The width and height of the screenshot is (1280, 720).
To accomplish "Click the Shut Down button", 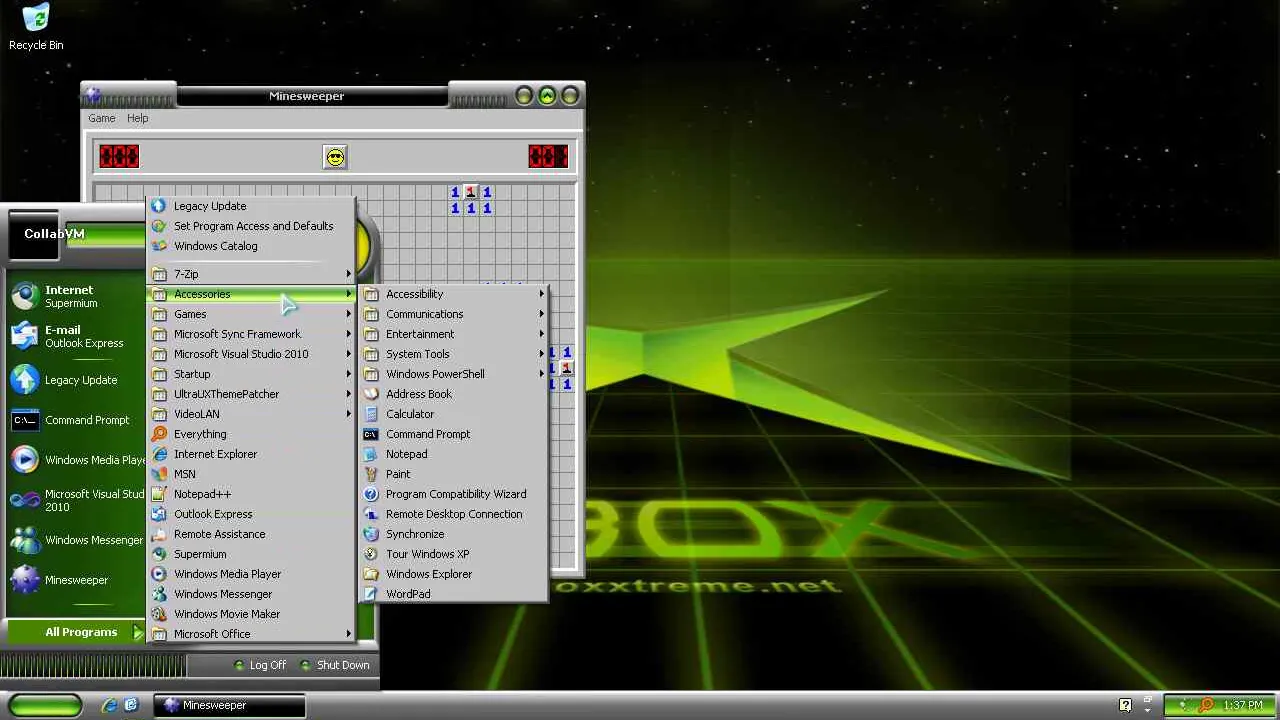I will 334,665.
